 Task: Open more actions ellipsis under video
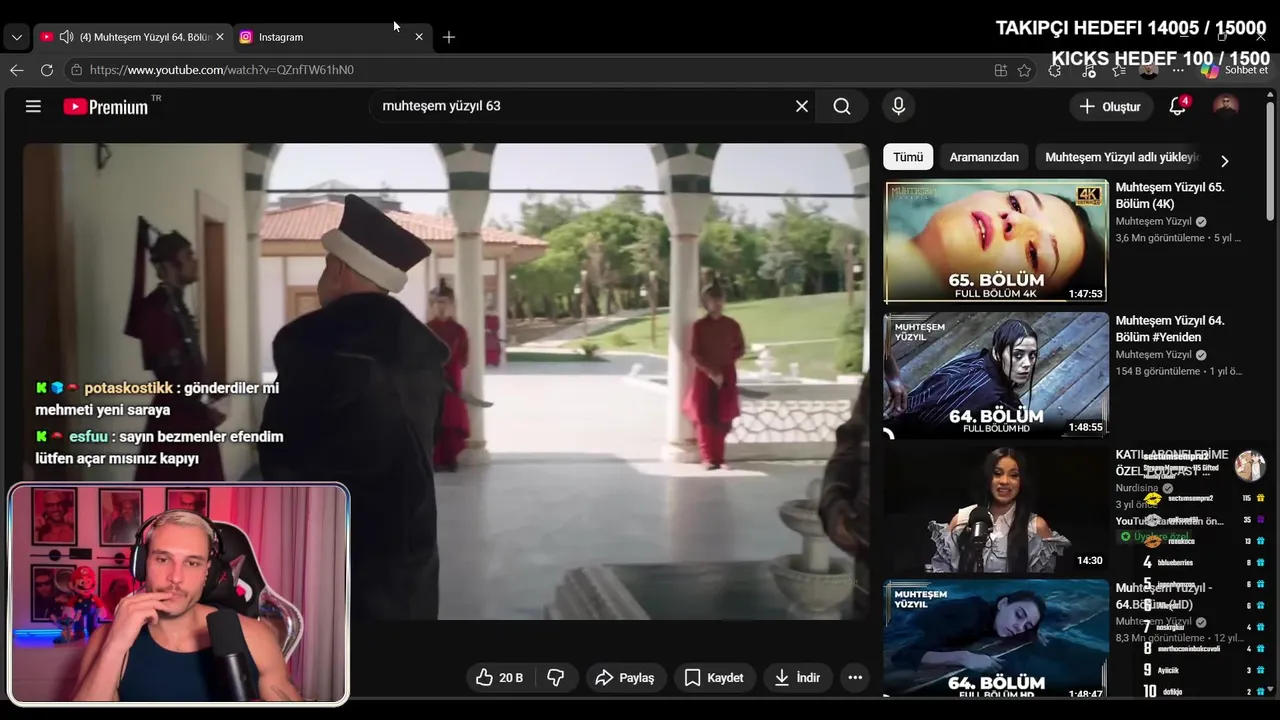tap(855, 677)
